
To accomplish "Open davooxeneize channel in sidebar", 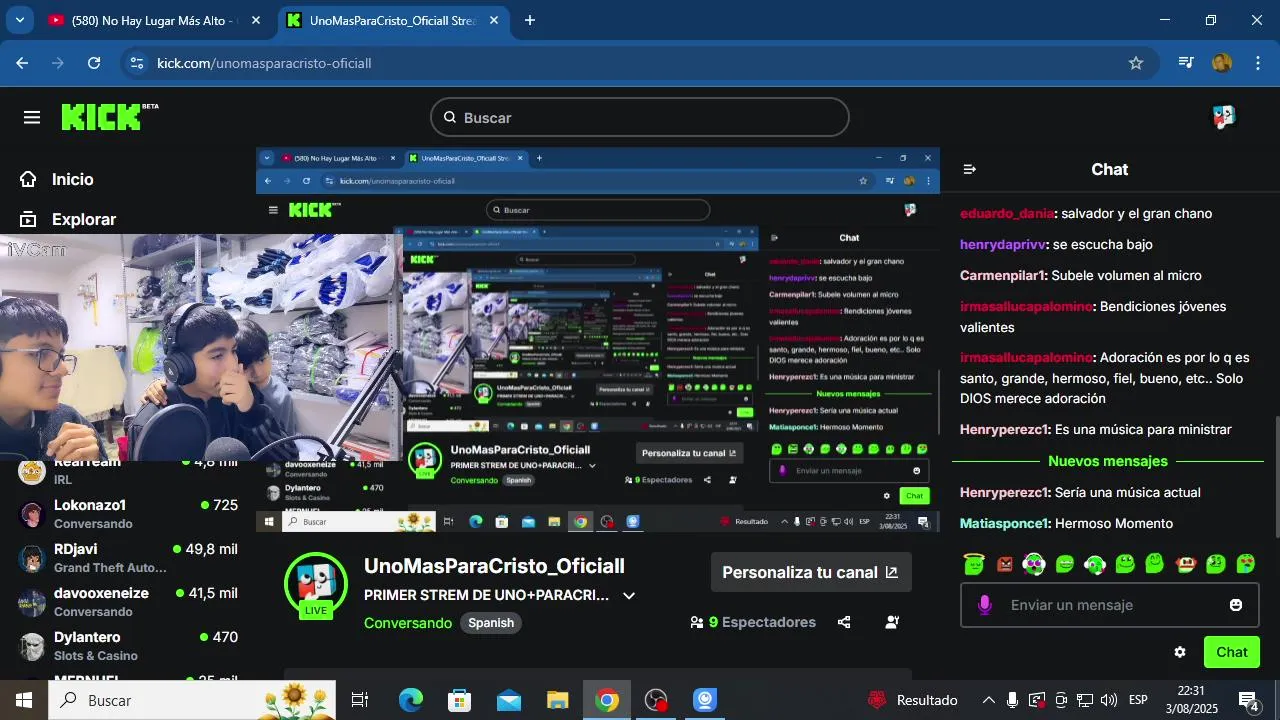I will pos(128,602).
